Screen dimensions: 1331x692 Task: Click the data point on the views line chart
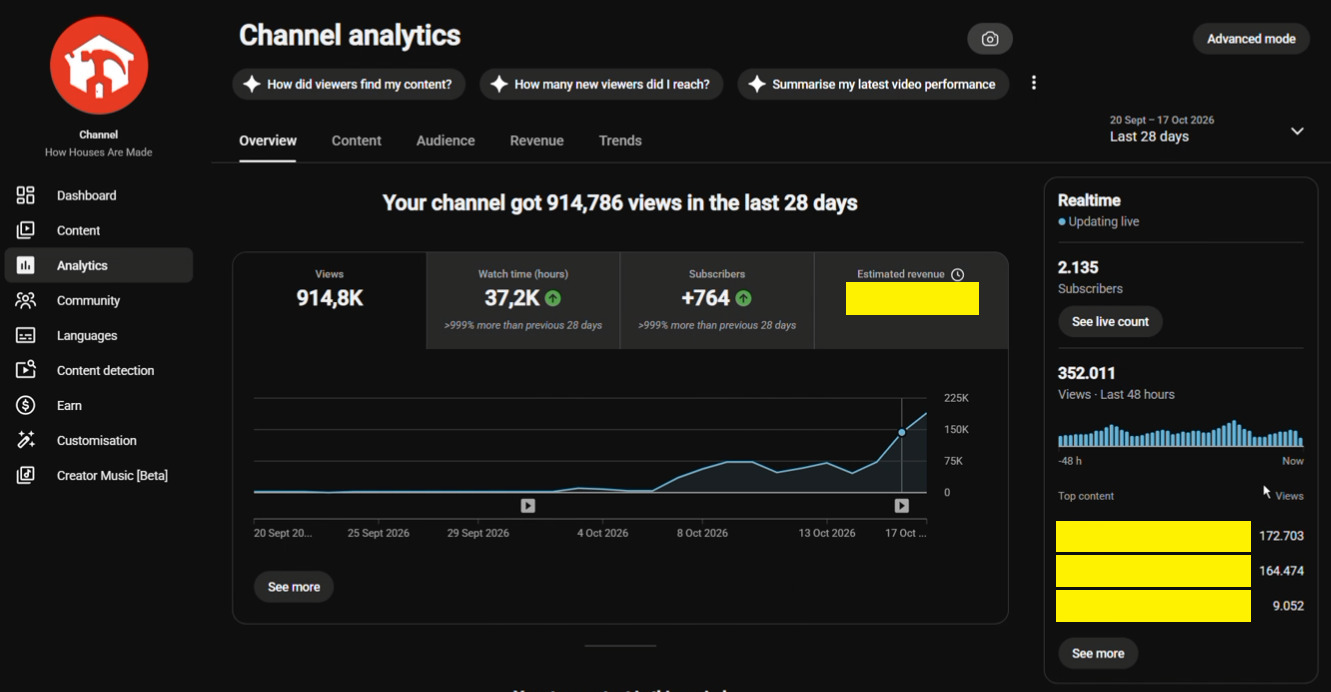click(902, 432)
